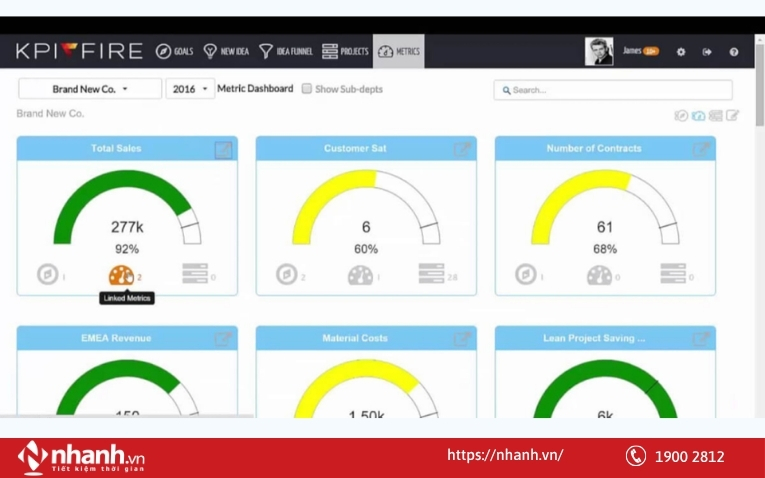The width and height of the screenshot is (765, 478).
Task: Go to the Goals tab
Action: click(174, 51)
